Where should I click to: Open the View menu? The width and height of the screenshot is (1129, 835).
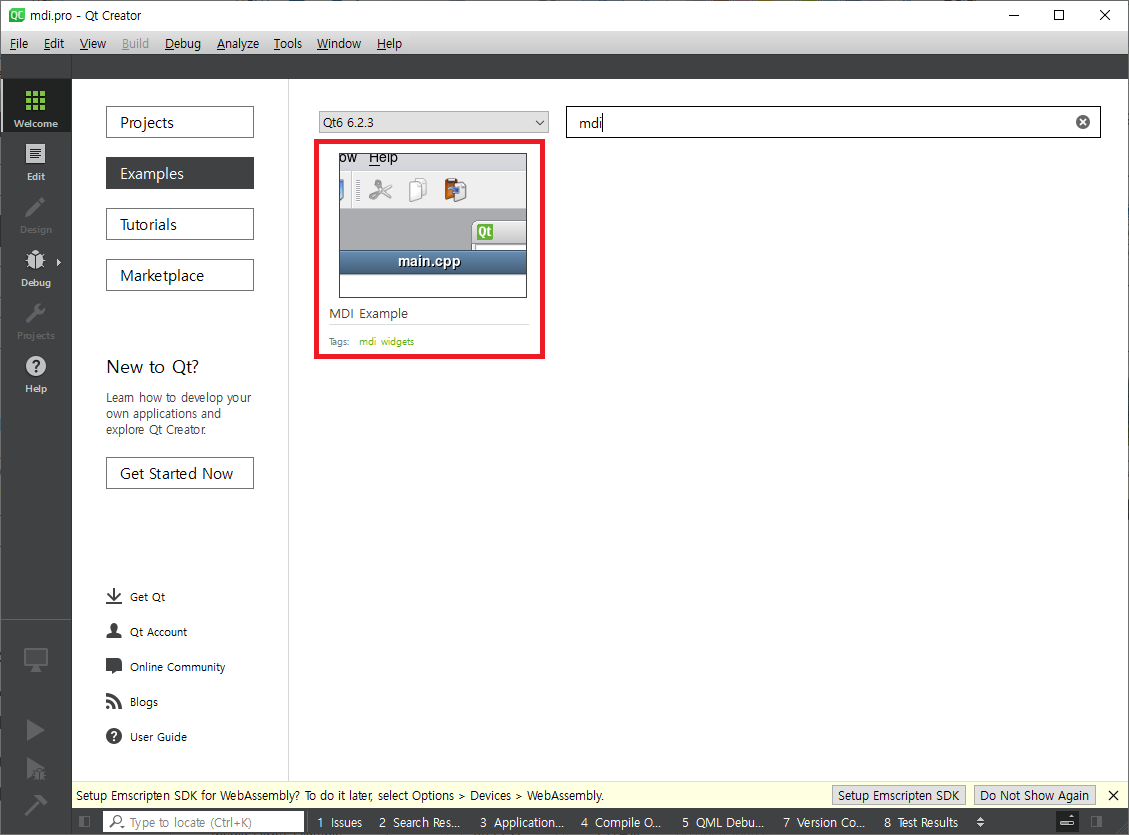[92, 44]
